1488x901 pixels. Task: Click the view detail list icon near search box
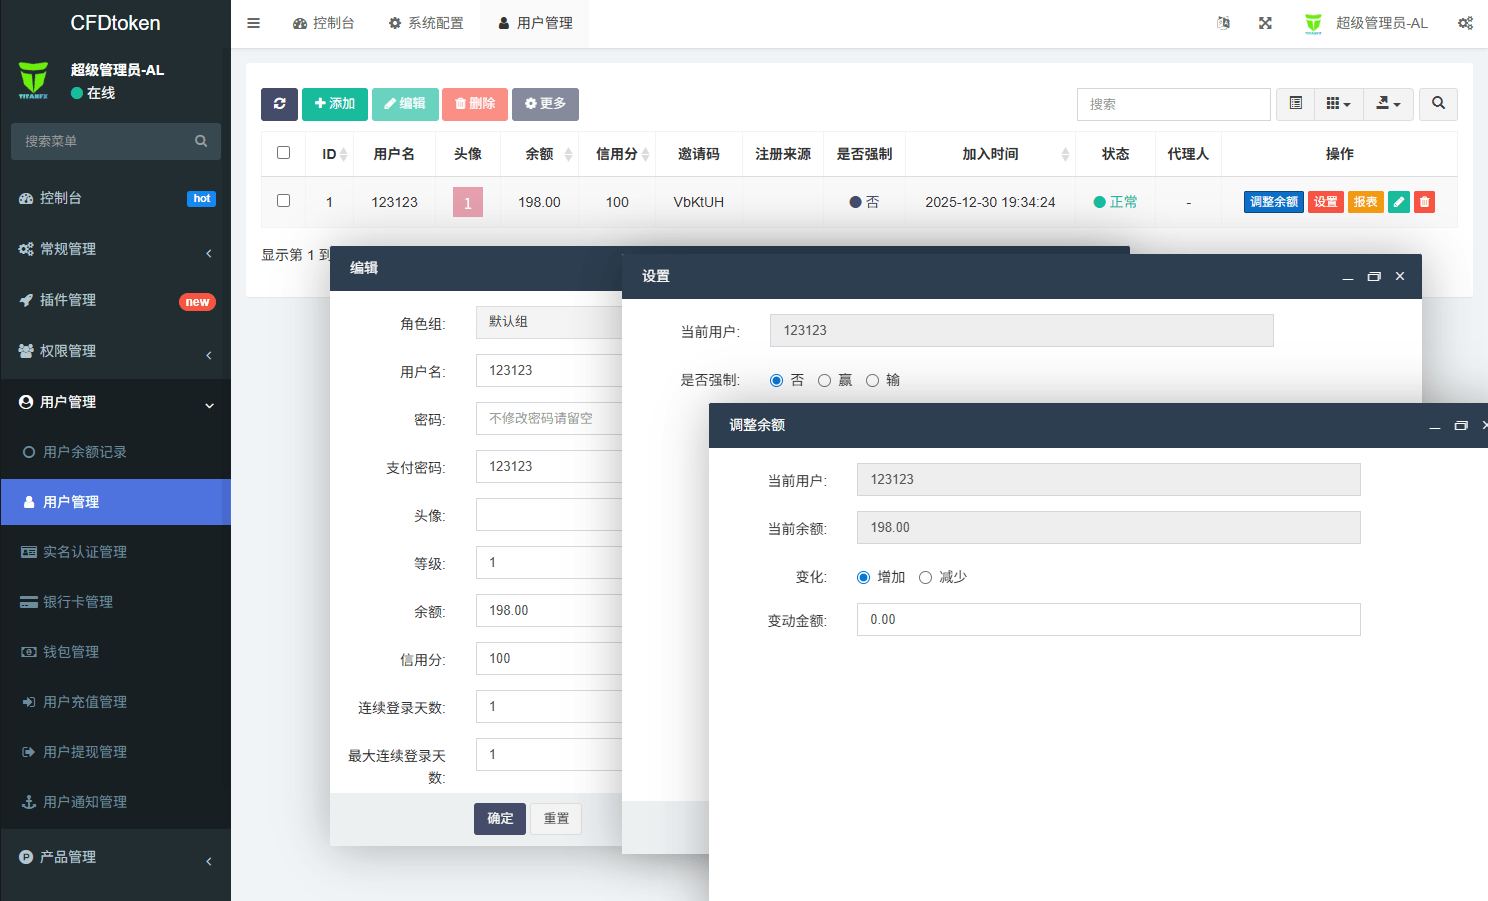[x=1295, y=104]
